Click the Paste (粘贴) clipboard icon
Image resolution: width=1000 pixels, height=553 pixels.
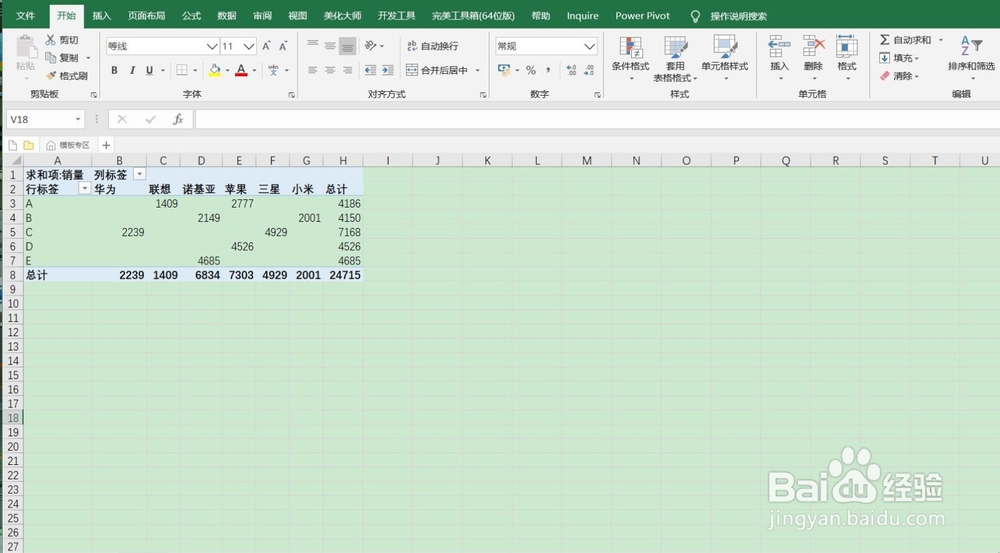(x=26, y=48)
